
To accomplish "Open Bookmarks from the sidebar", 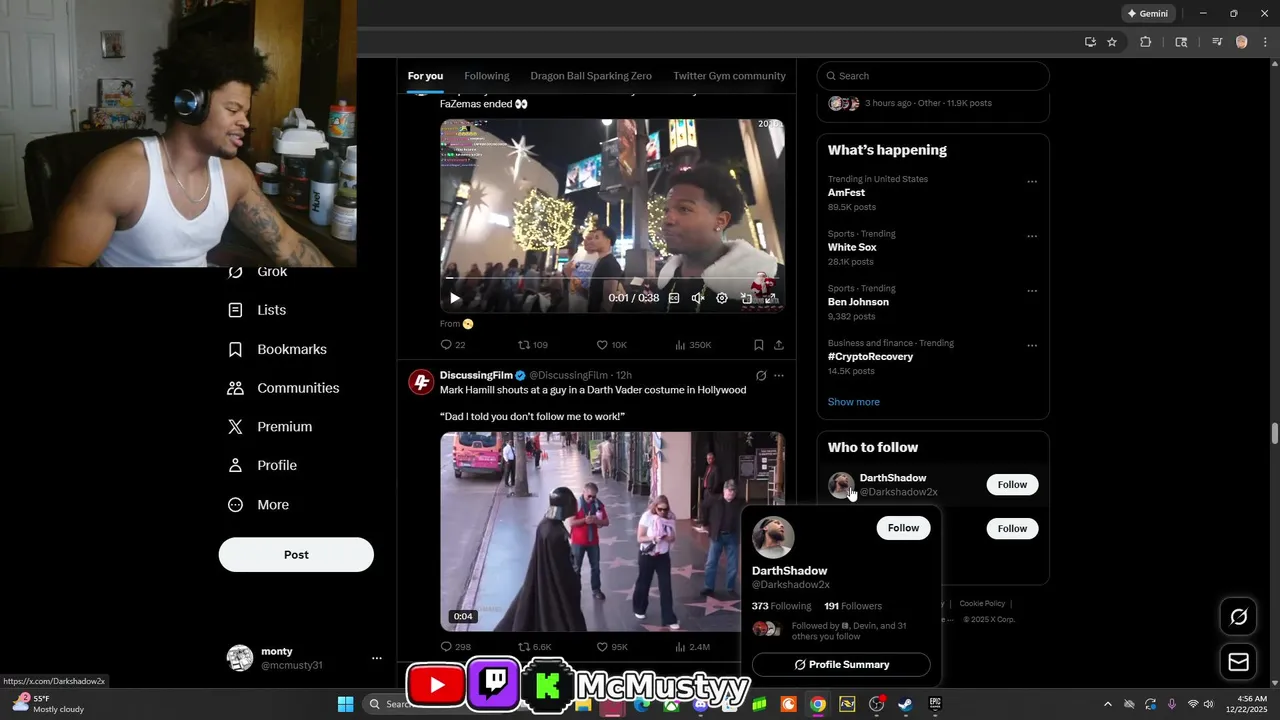I will (x=277, y=349).
